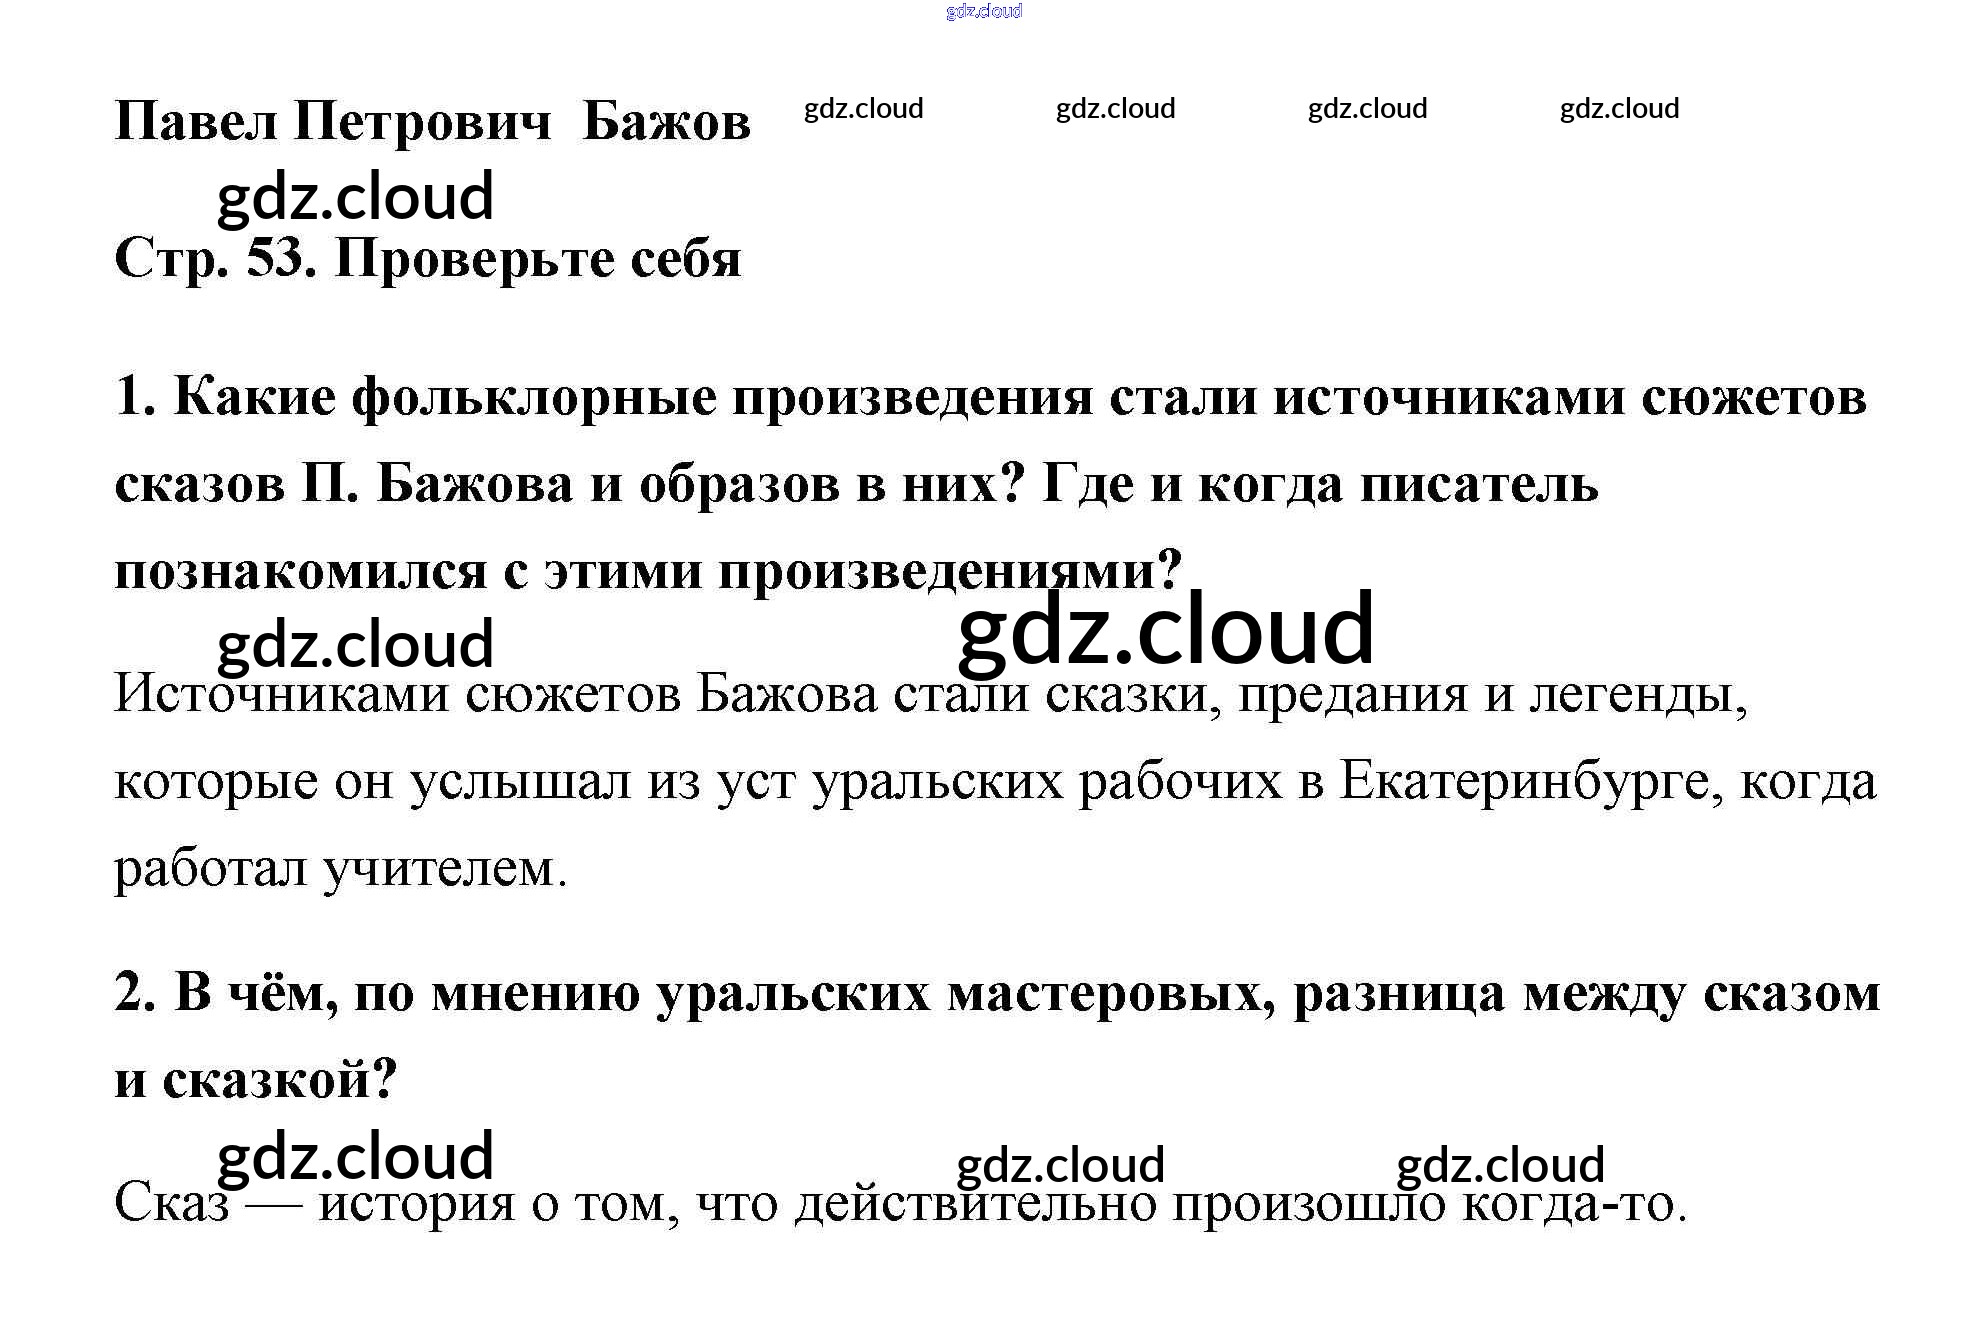This screenshot has height=1320, width=1968.
Task: Click the line "познакомился с этими произведениями?"
Action: (x=648, y=571)
